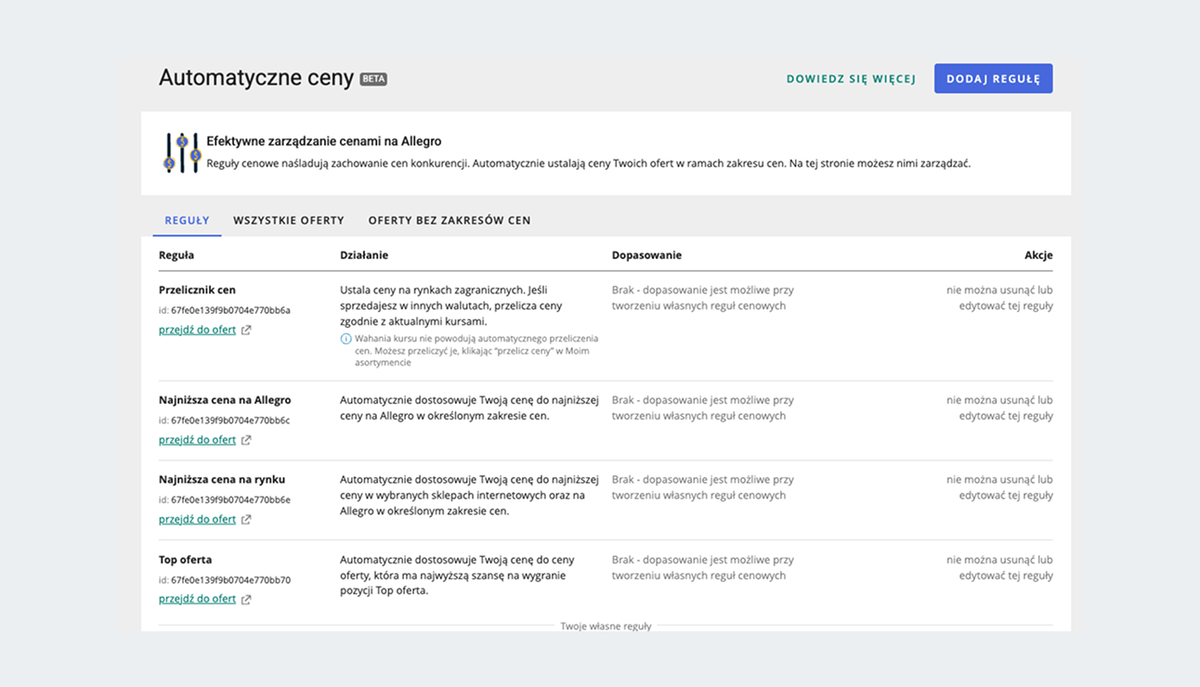
Task: Click the Automatyczne ceny page heading
Action: tap(256, 78)
